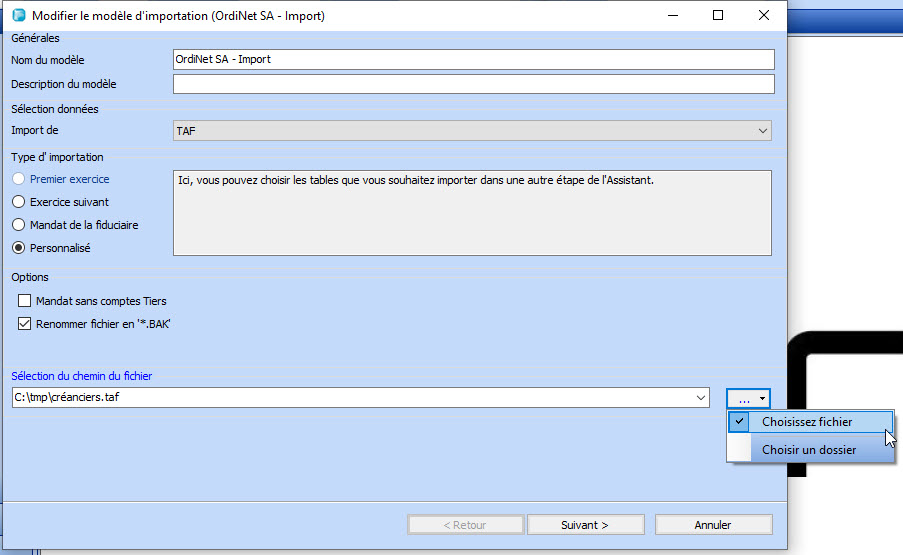Screen dimensions: 903x555
Task: Maximize the import model dialog window
Action: [x=717, y=16]
